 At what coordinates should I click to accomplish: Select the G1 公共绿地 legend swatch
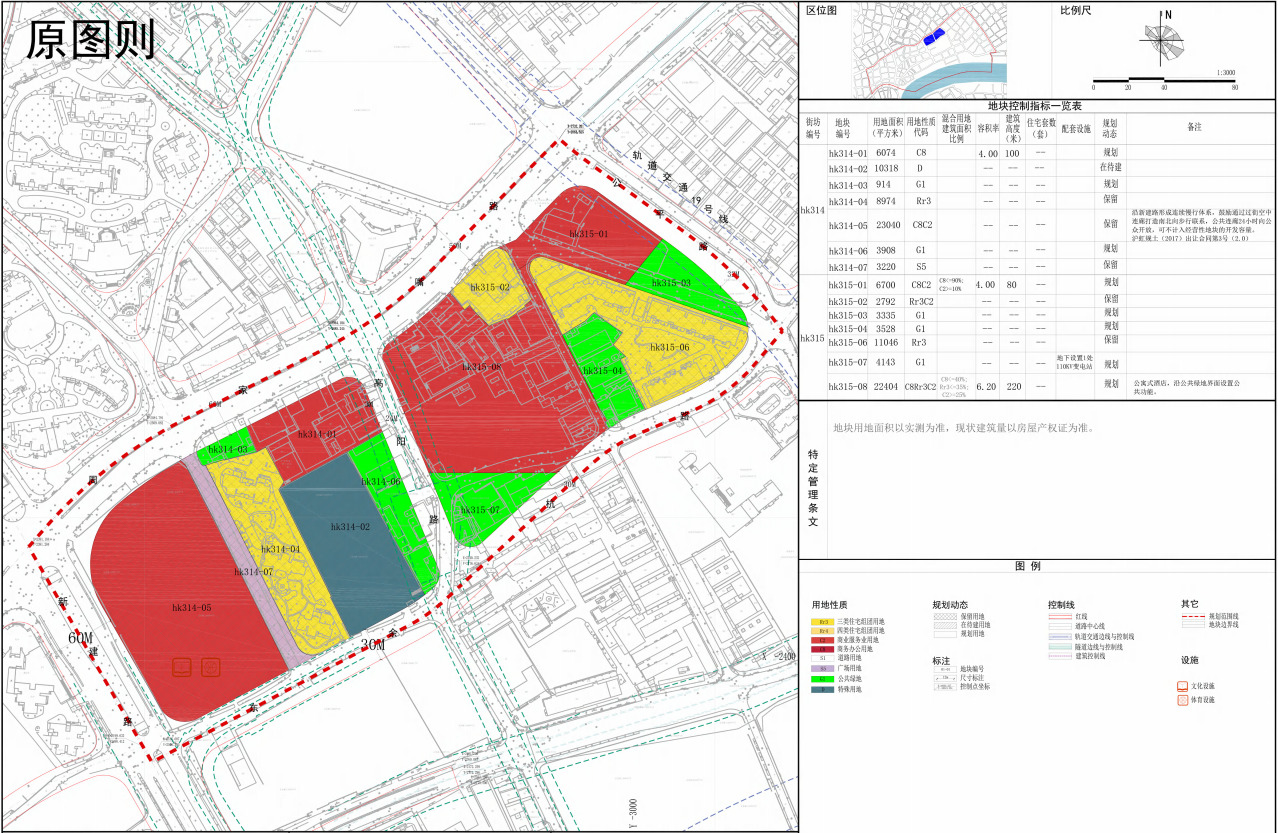(x=823, y=679)
